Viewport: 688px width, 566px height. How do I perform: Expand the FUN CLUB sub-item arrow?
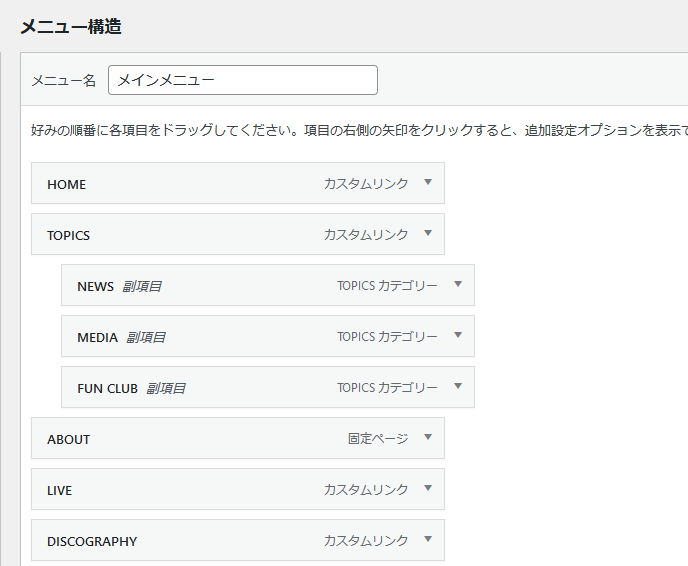click(x=457, y=387)
